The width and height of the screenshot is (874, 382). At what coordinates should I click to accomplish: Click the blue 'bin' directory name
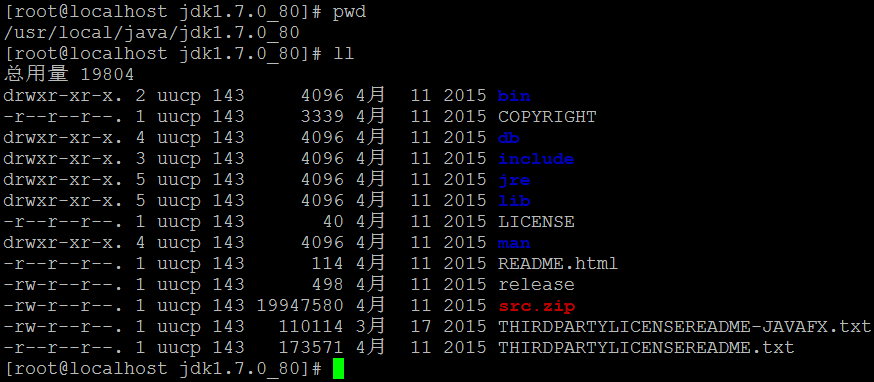click(x=514, y=96)
